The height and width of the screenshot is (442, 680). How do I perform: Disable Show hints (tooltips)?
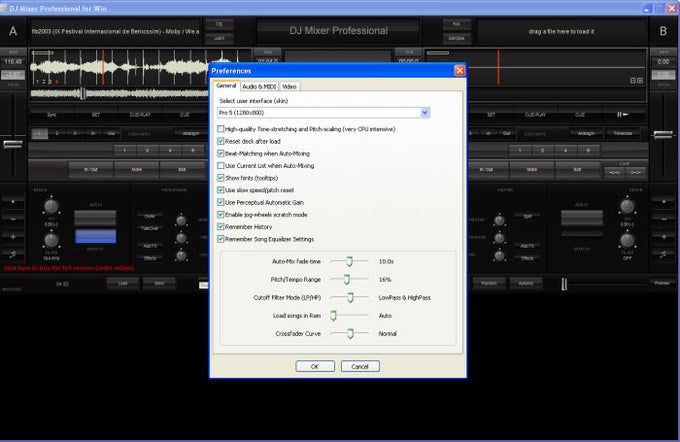click(x=221, y=178)
